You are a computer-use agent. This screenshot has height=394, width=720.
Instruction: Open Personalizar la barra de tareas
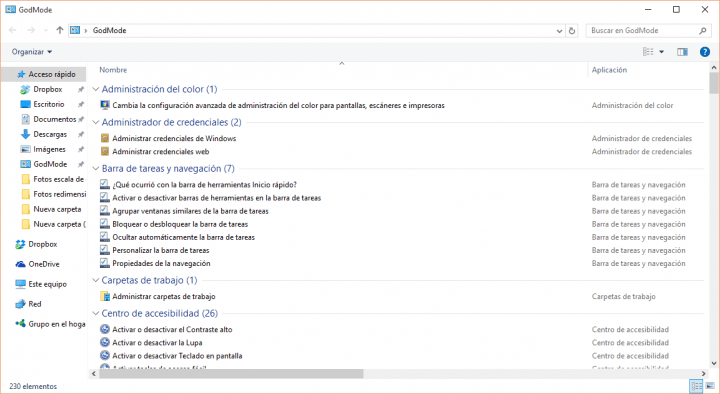161,250
